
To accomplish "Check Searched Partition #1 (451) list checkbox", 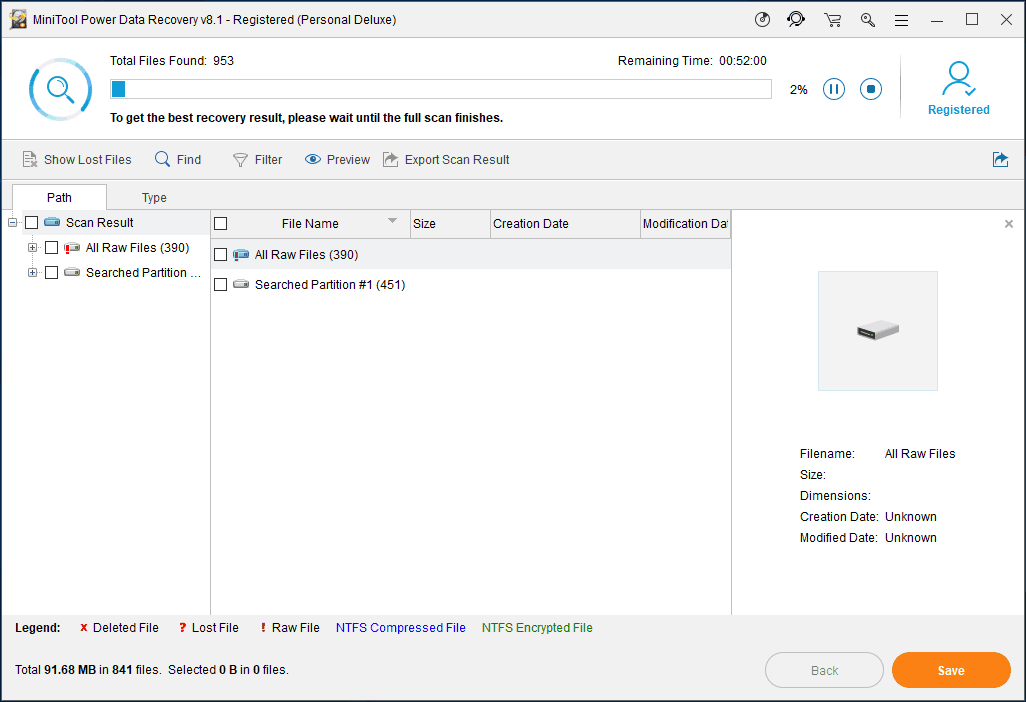I will click(221, 285).
